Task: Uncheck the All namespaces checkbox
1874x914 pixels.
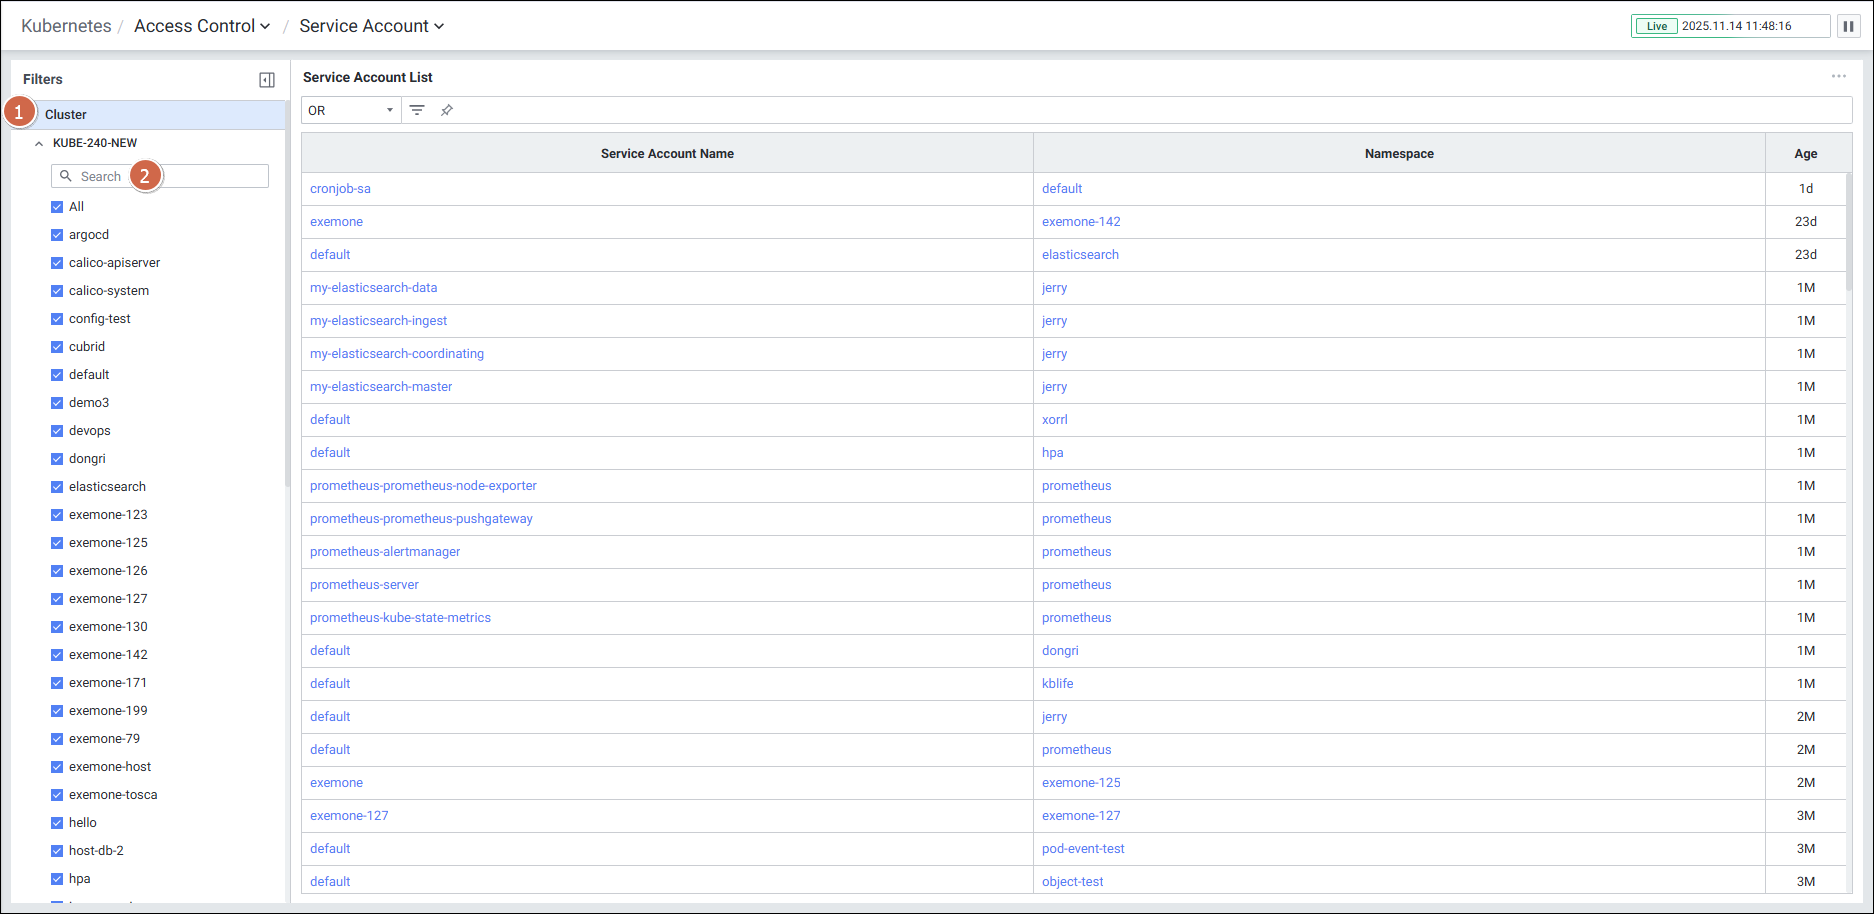Action: (57, 207)
